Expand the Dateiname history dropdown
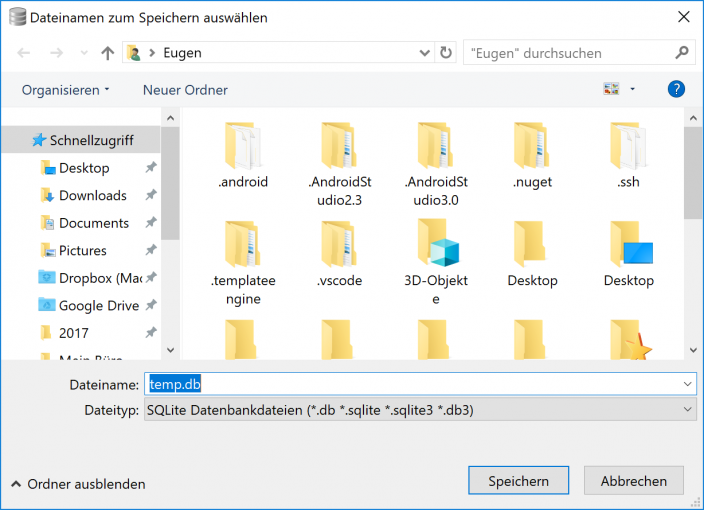The width and height of the screenshot is (704, 510). (x=687, y=384)
